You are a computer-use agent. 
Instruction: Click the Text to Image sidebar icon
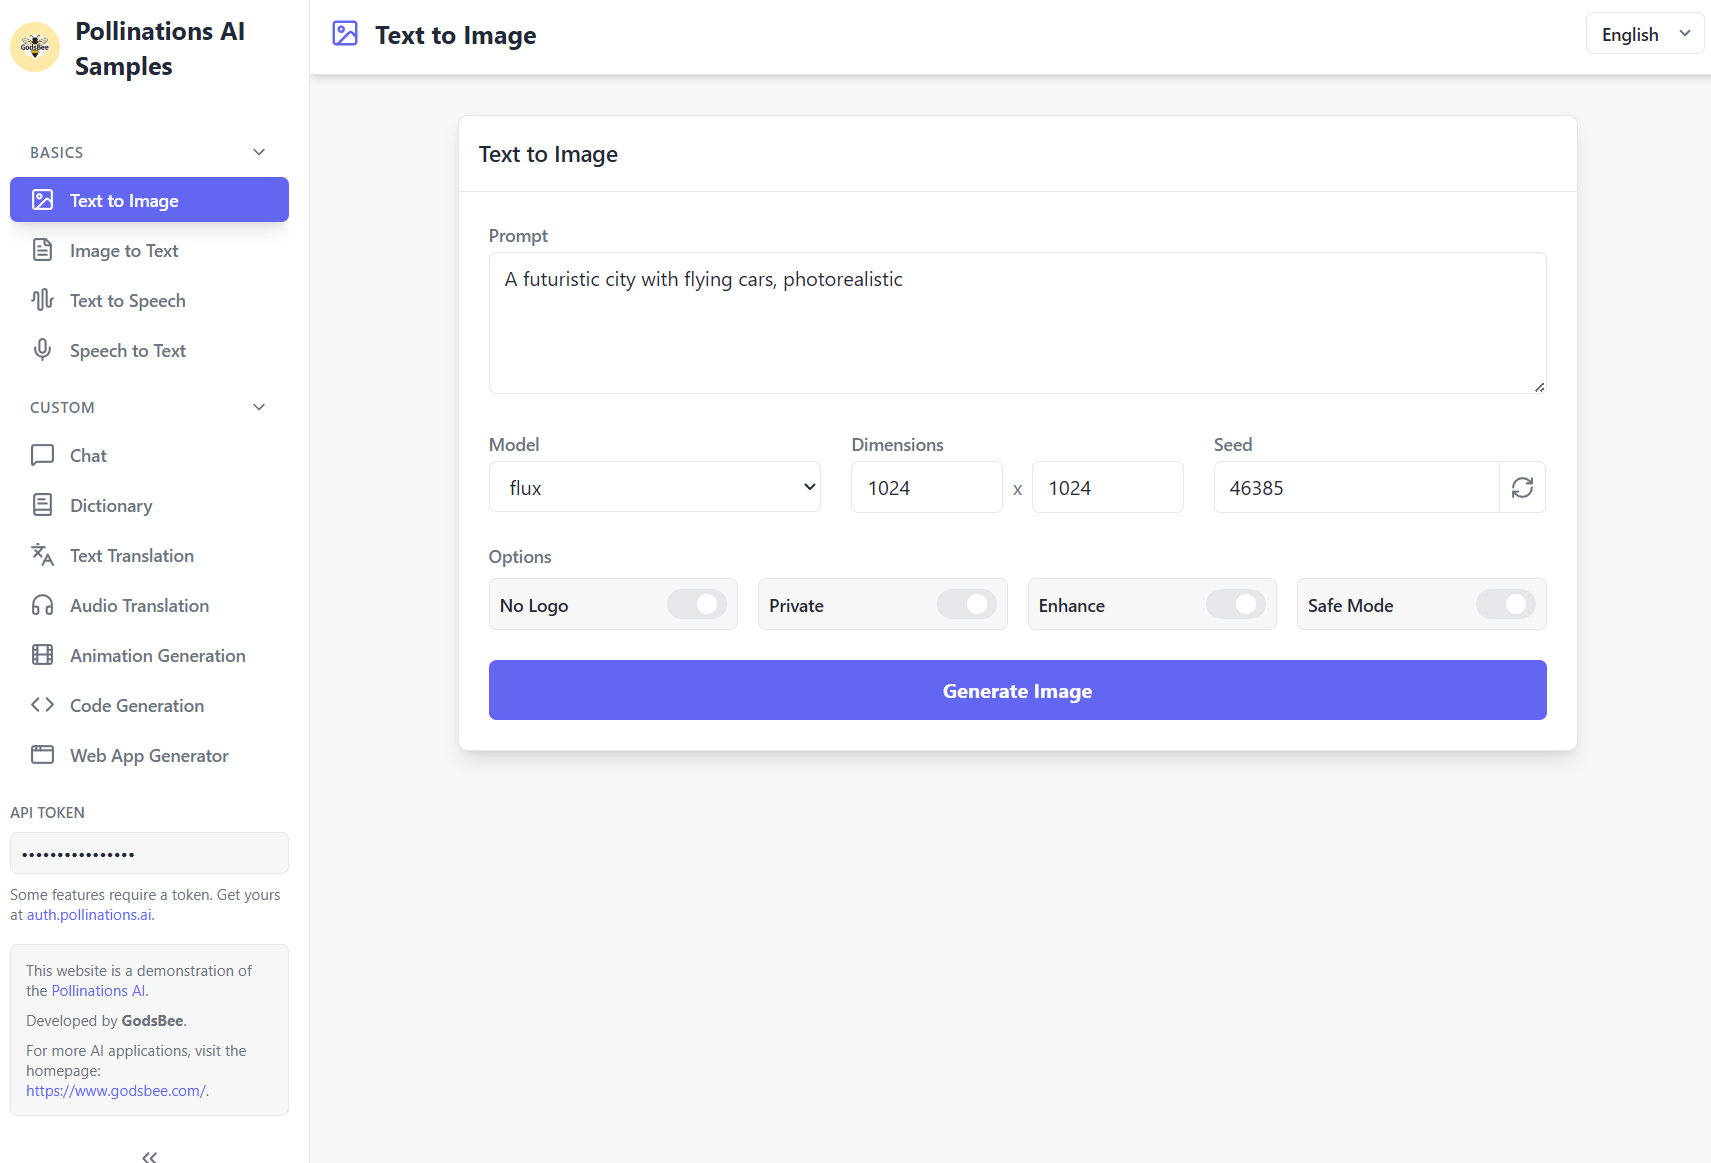pyautogui.click(x=42, y=200)
